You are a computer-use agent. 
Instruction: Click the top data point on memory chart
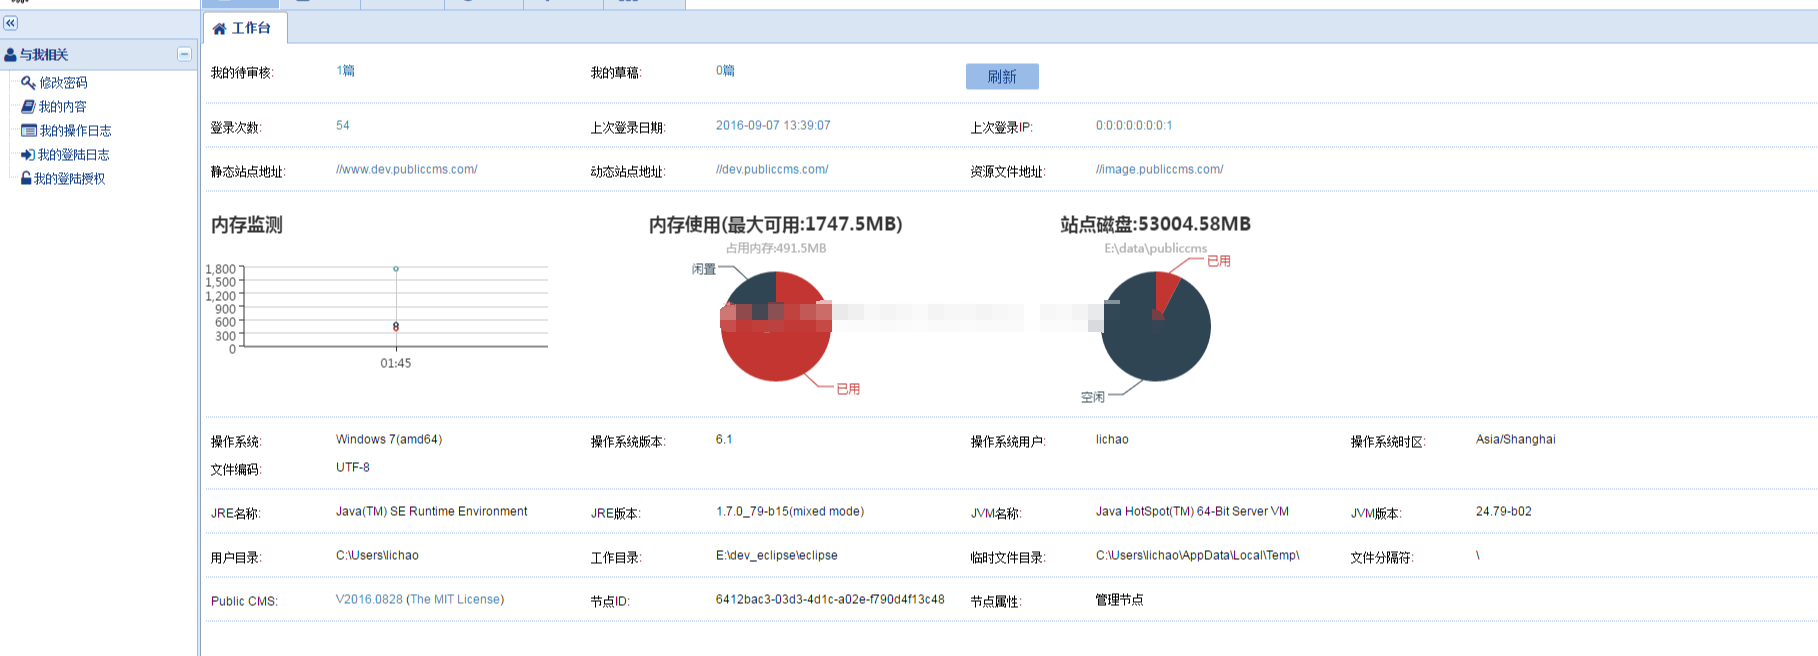[396, 269]
